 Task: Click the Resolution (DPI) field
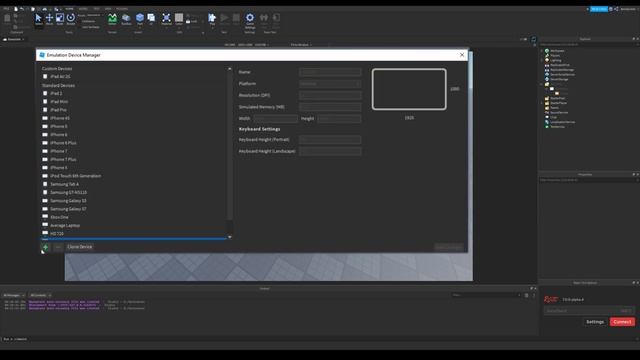click(330, 95)
